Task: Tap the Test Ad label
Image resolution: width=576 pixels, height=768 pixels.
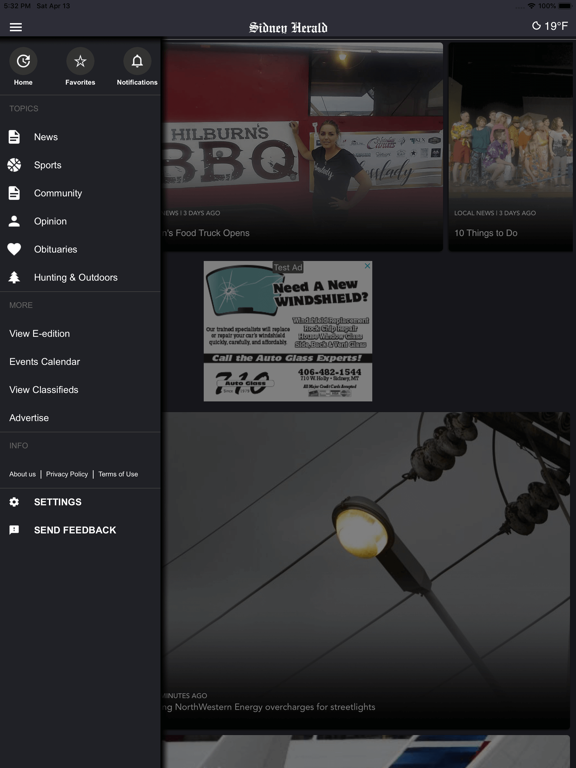Action: tap(288, 267)
